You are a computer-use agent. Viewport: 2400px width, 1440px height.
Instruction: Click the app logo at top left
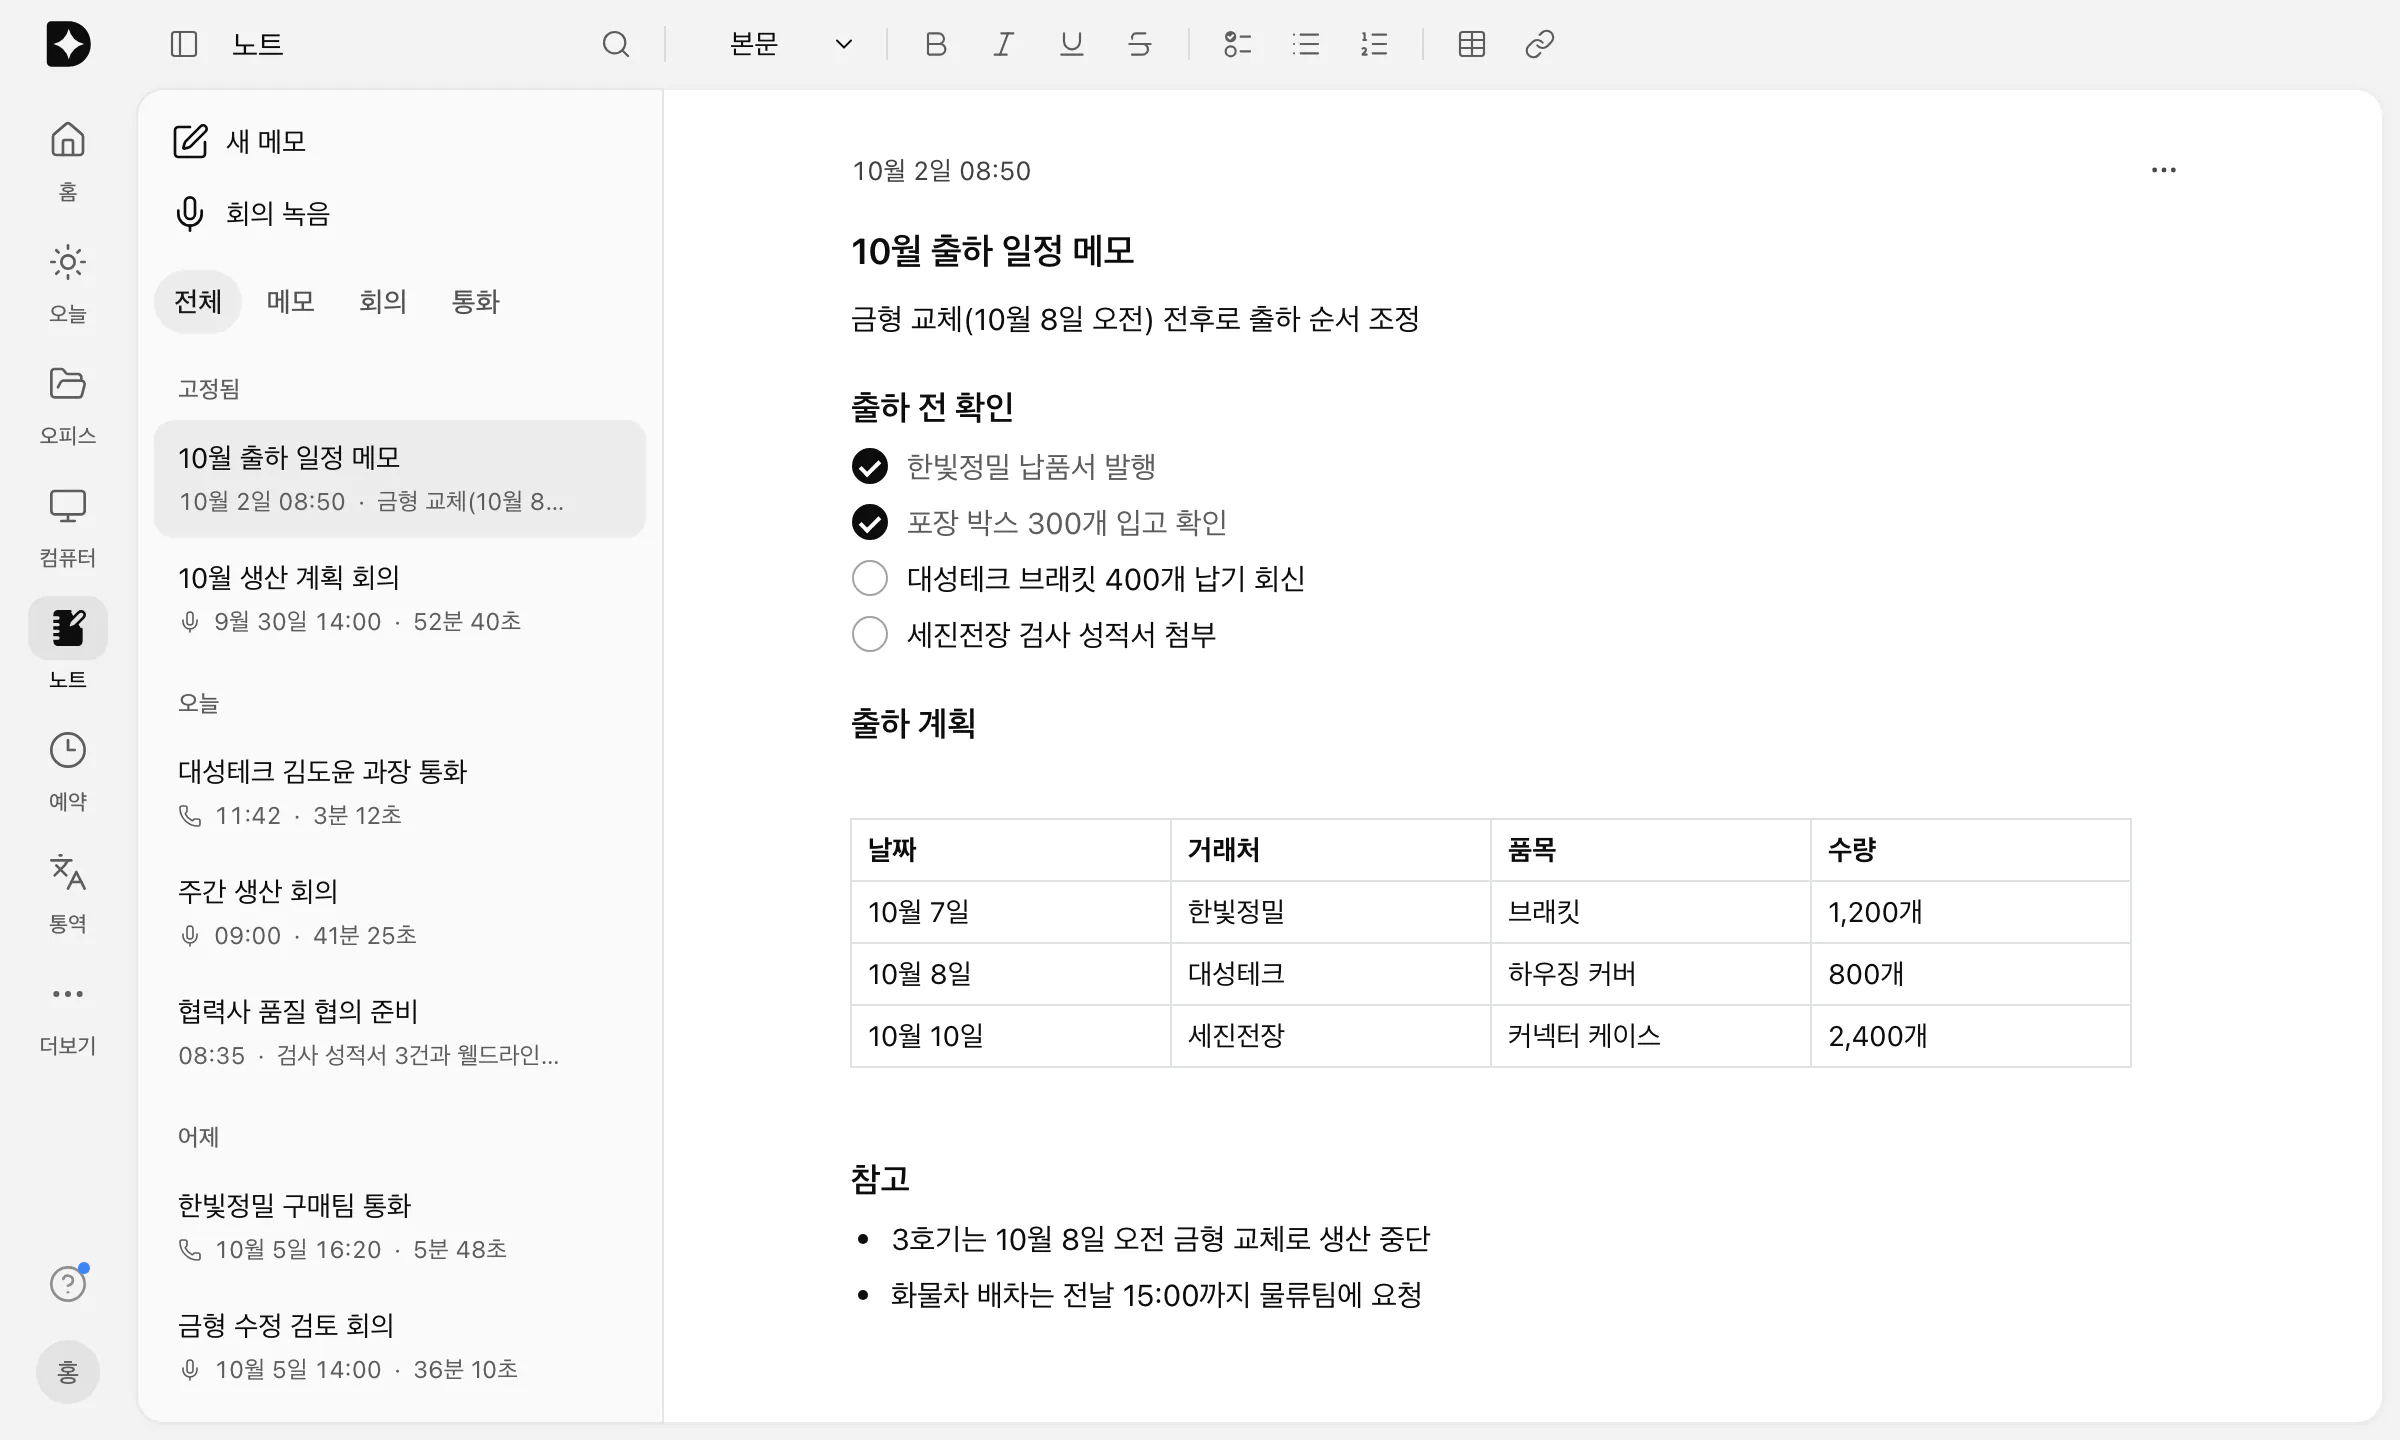coord(68,44)
